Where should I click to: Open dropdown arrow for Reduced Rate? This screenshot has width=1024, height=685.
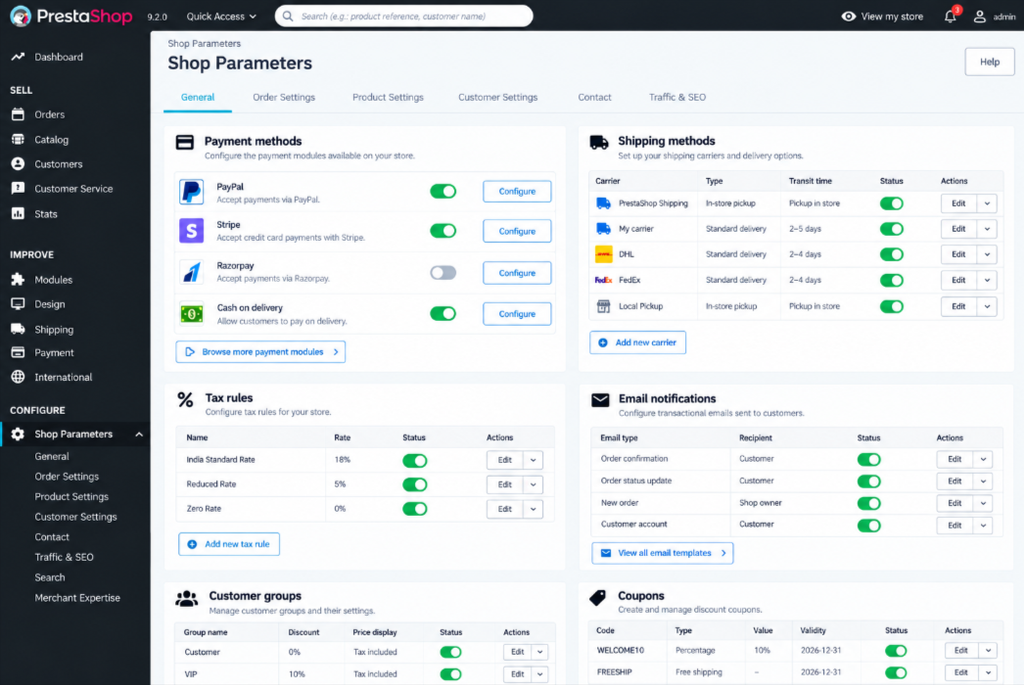(x=533, y=485)
